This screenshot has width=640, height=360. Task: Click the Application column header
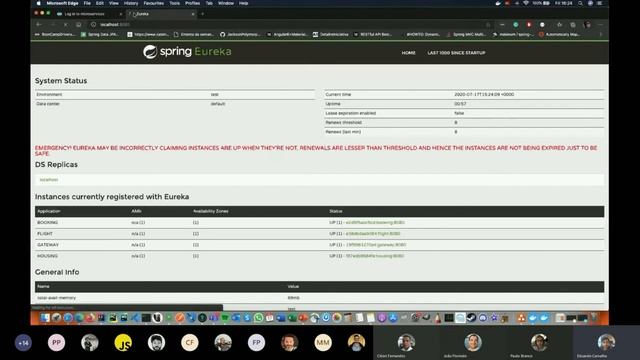tap(49, 211)
